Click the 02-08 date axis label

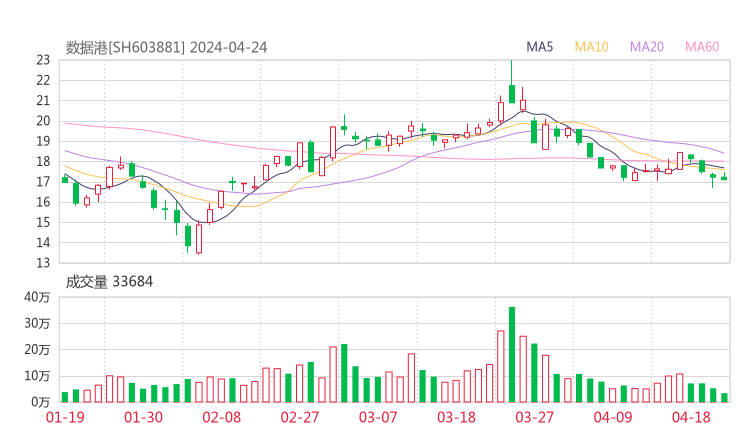pos(222,417)
